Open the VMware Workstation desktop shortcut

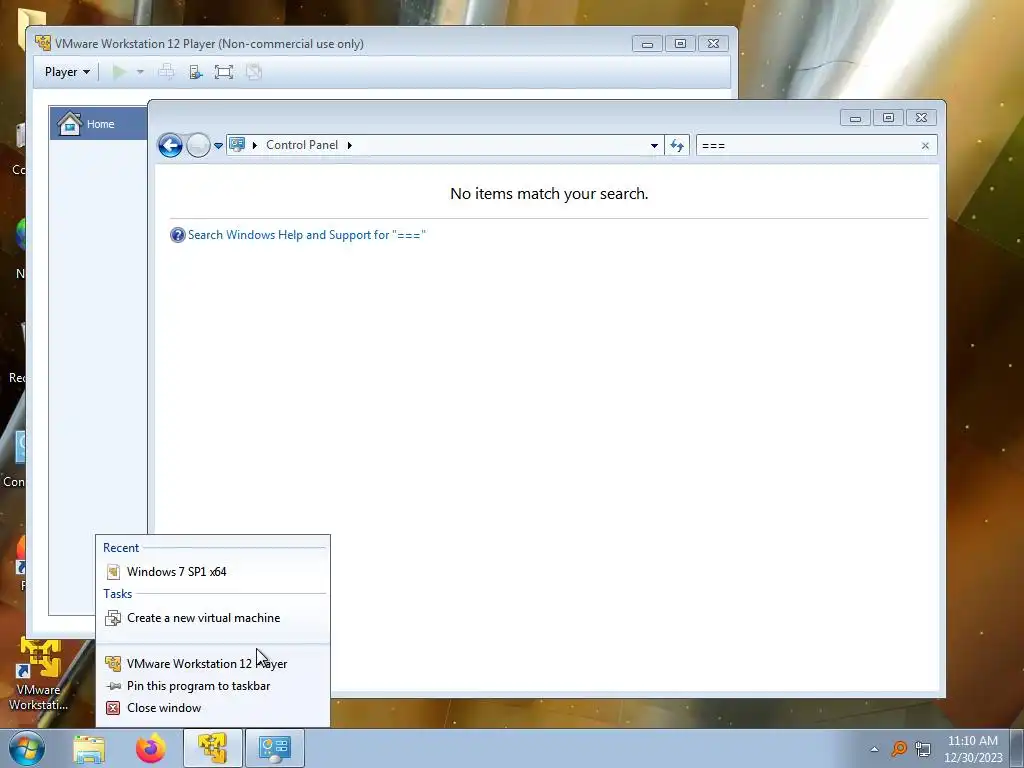pos(39,675)
